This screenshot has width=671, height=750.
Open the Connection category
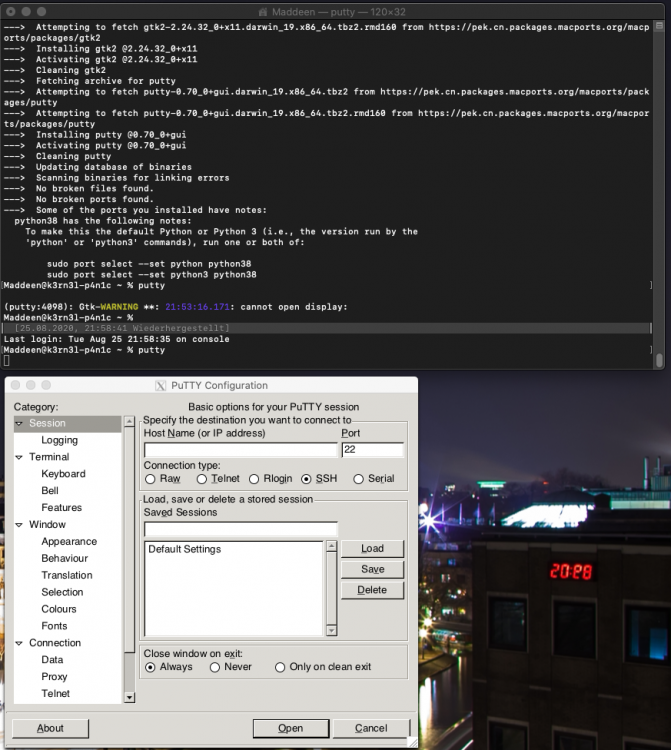click(55, 643)
